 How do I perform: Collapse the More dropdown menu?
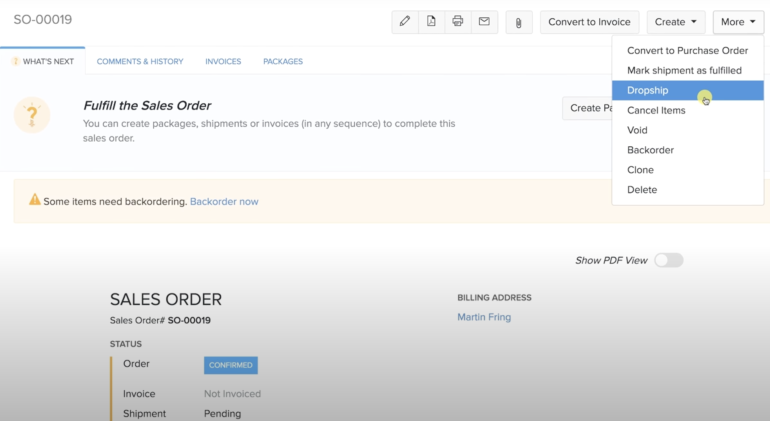click(738, 22)
